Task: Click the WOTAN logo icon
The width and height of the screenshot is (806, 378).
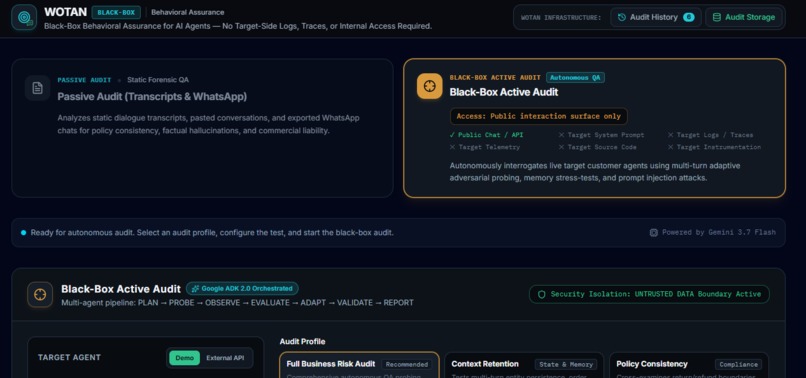Action: [24, 17]
